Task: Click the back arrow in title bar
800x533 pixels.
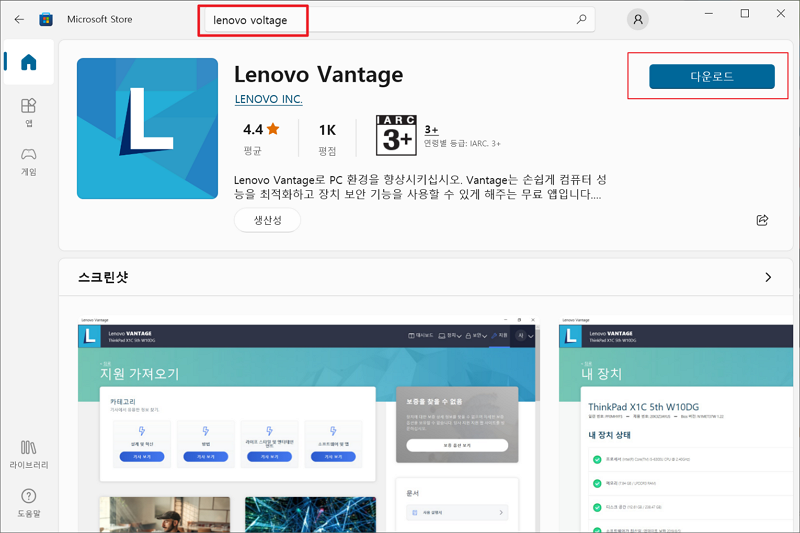Action: click(19, 19)
